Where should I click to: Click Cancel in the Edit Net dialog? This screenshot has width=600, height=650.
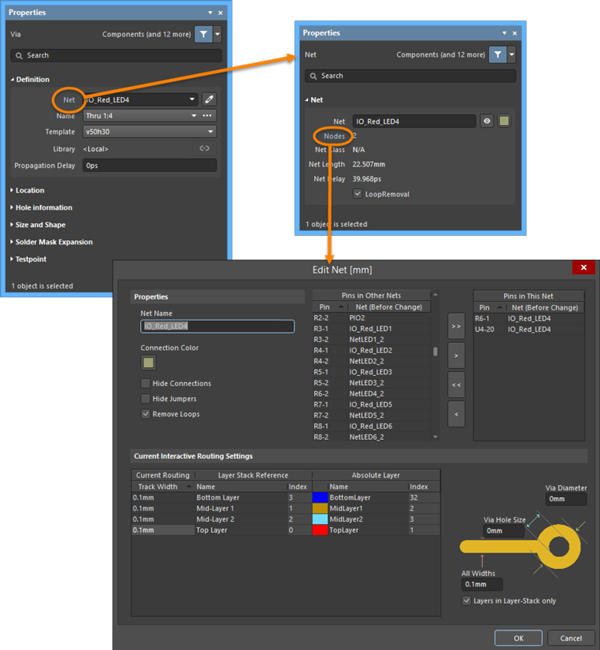point(570,637)
